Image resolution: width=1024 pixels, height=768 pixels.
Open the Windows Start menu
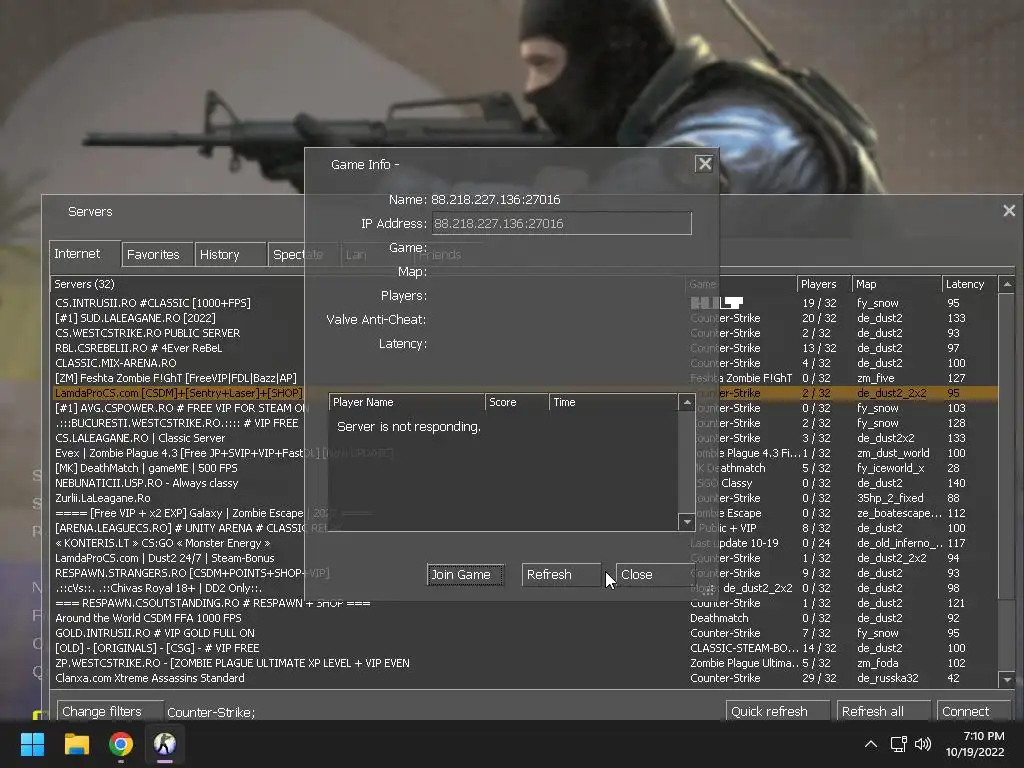click(x=32, y=744)
